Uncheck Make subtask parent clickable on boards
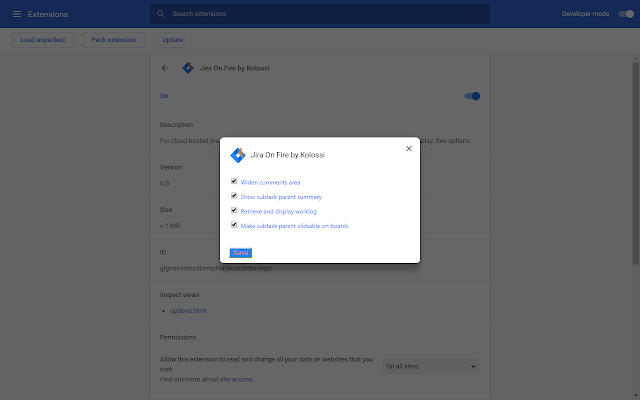The image size is (640, 400). pyautogui.click(x=234, y=225)
